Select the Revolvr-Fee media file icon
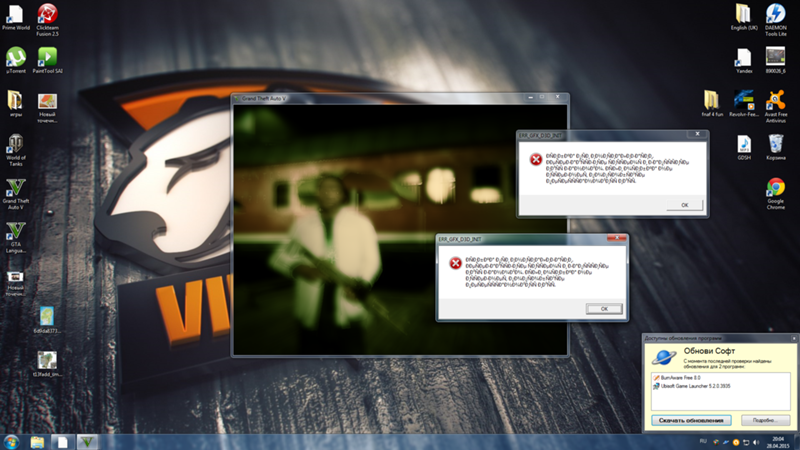 [x=744, y=104]
